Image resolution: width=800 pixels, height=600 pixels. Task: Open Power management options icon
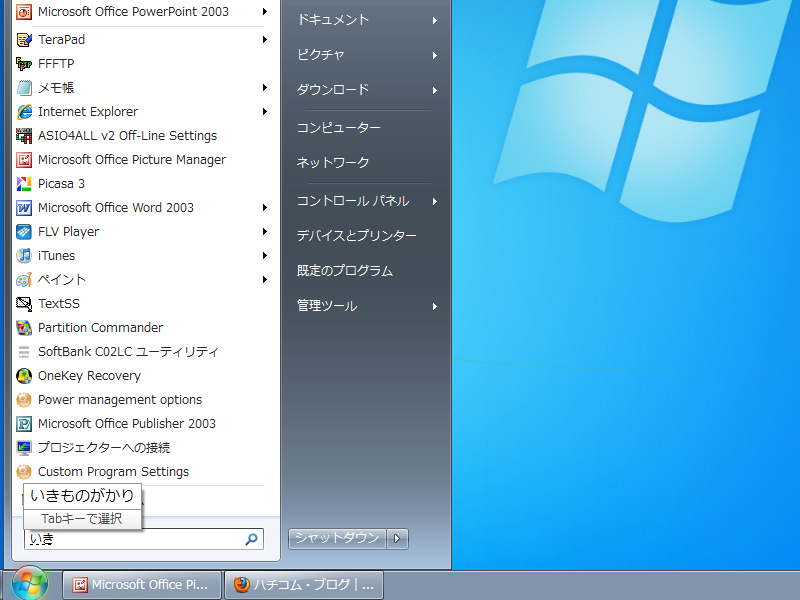pos(23,399)
